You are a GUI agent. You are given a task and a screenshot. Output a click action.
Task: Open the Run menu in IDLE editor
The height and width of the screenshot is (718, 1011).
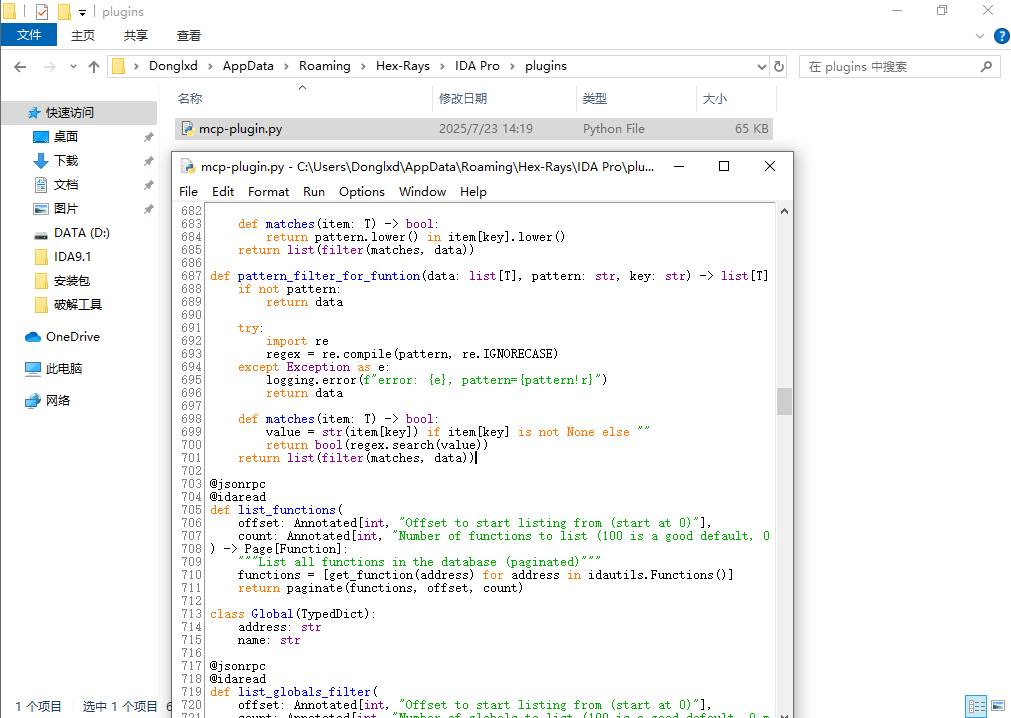click(x=314, y=191)
